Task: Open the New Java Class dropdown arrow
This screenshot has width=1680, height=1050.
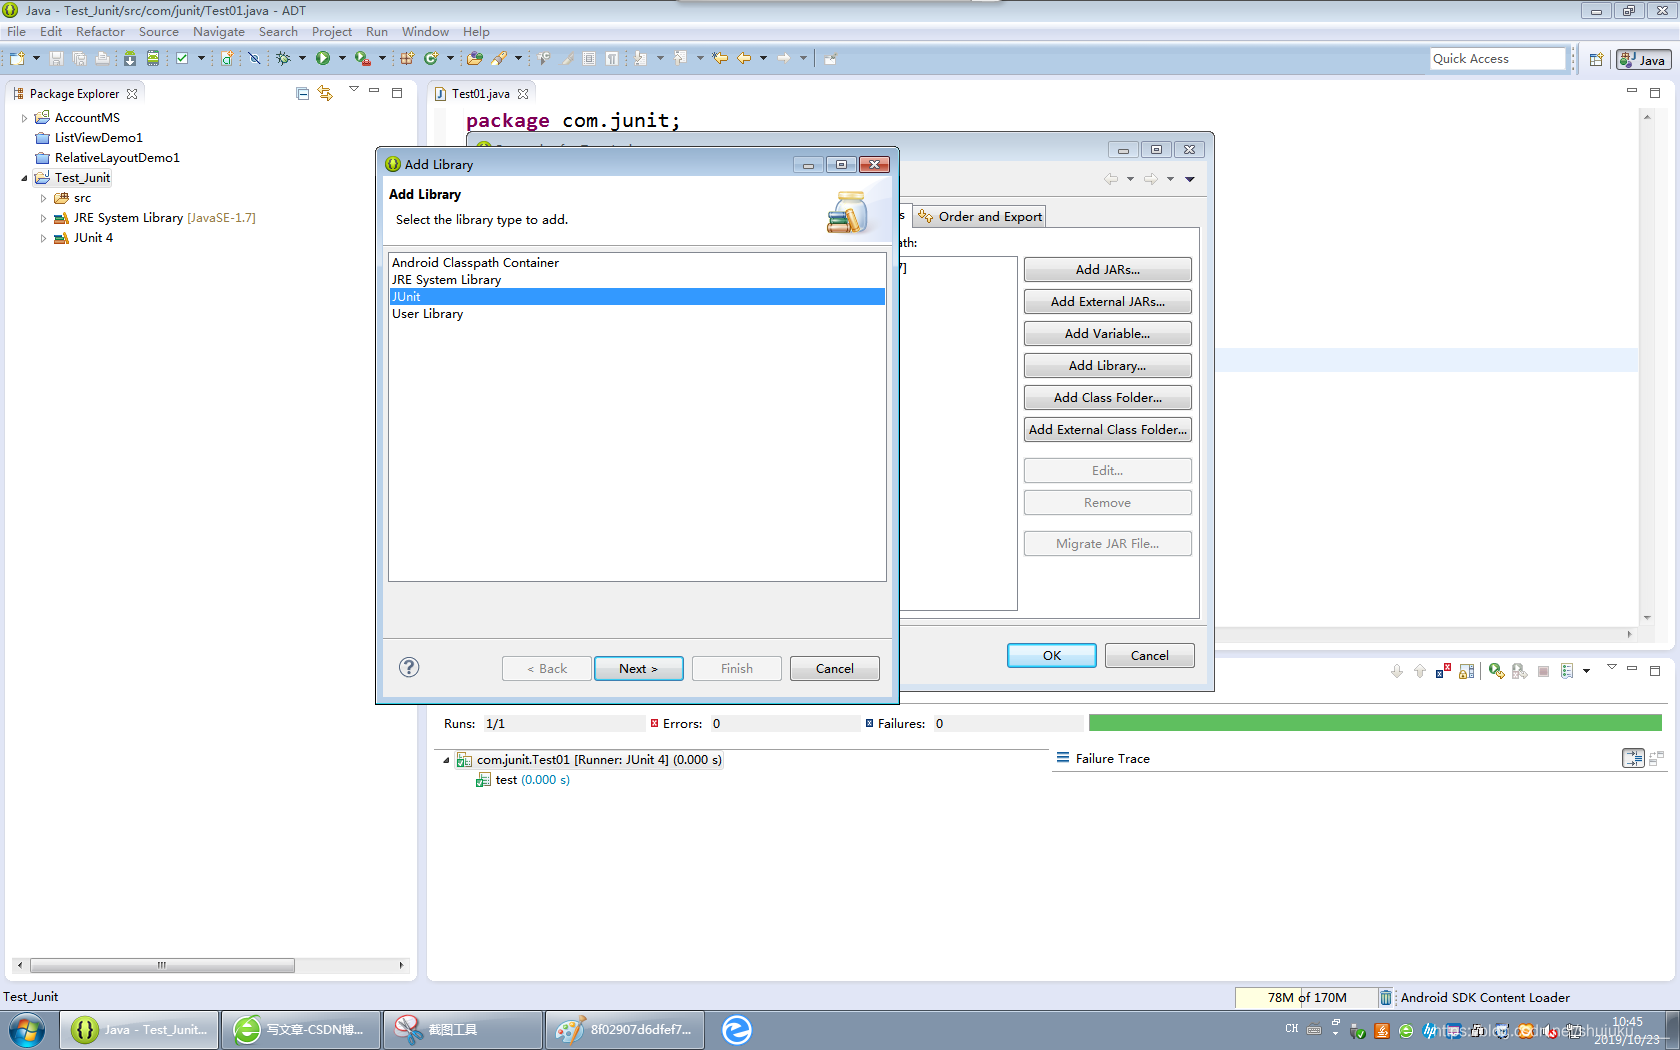Action: pyautogui.click(x=450, y=59)
